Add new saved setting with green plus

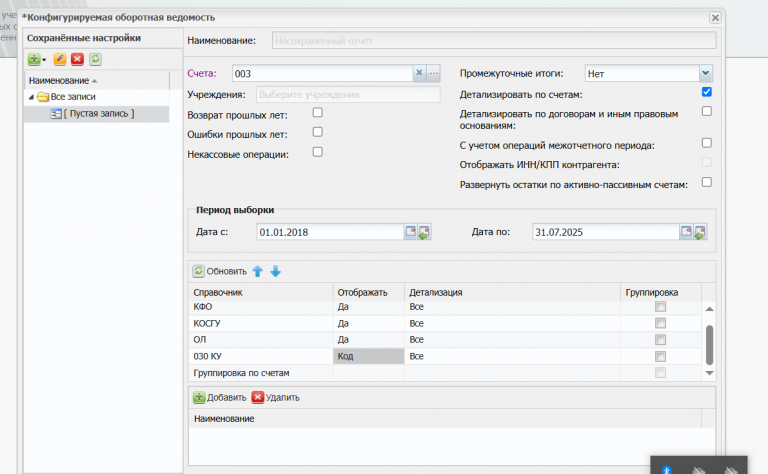(34, 59)
